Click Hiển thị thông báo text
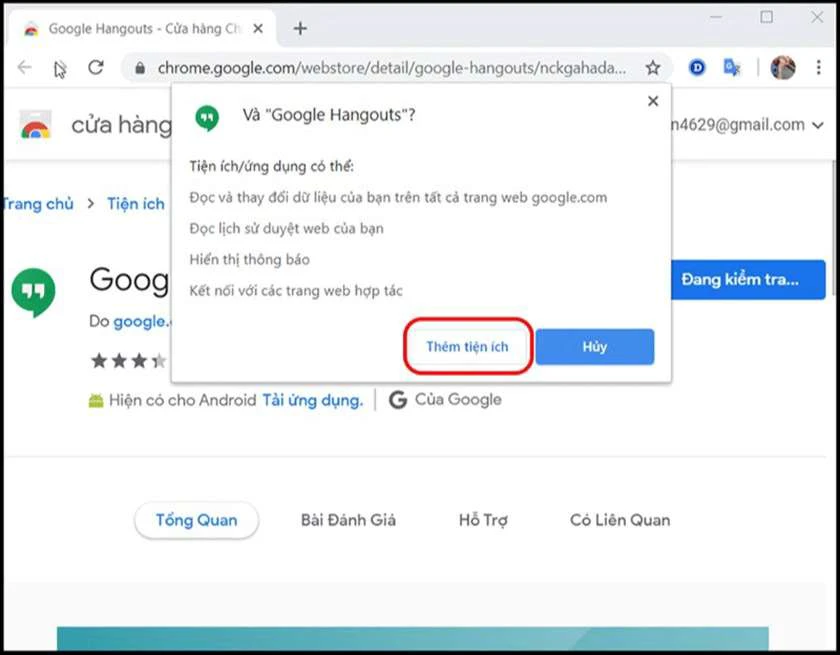The width and height of the screenshot is (840, 655). pos(250,260)
